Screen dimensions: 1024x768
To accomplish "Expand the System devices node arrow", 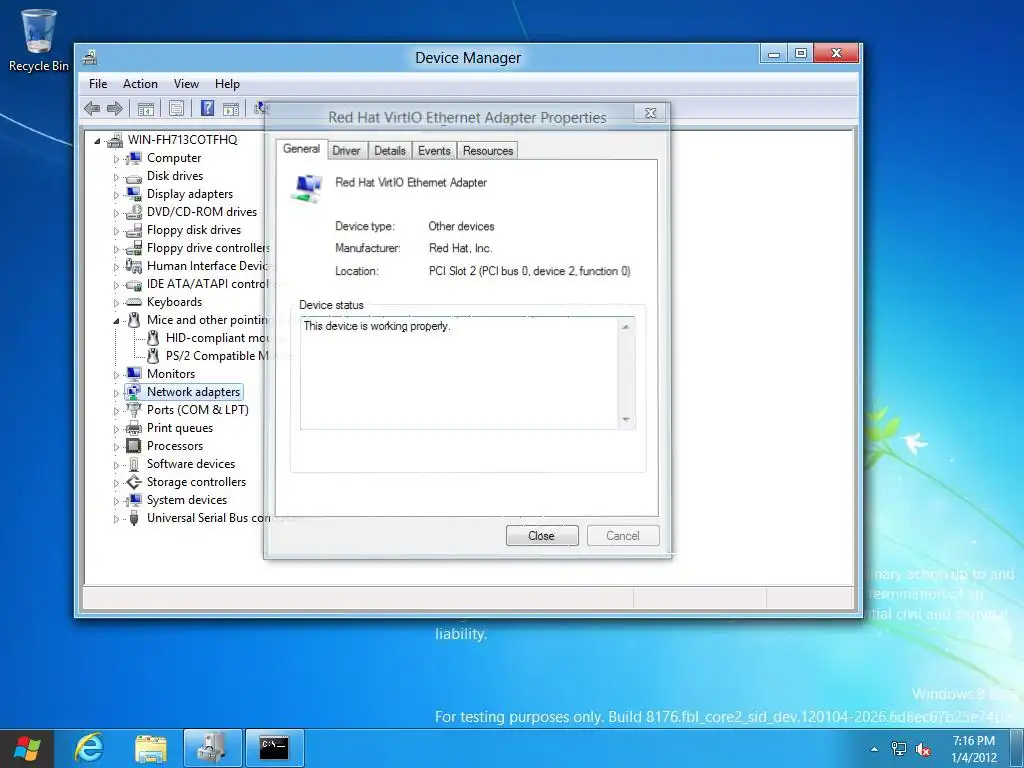I will click(x=116, y=500).
